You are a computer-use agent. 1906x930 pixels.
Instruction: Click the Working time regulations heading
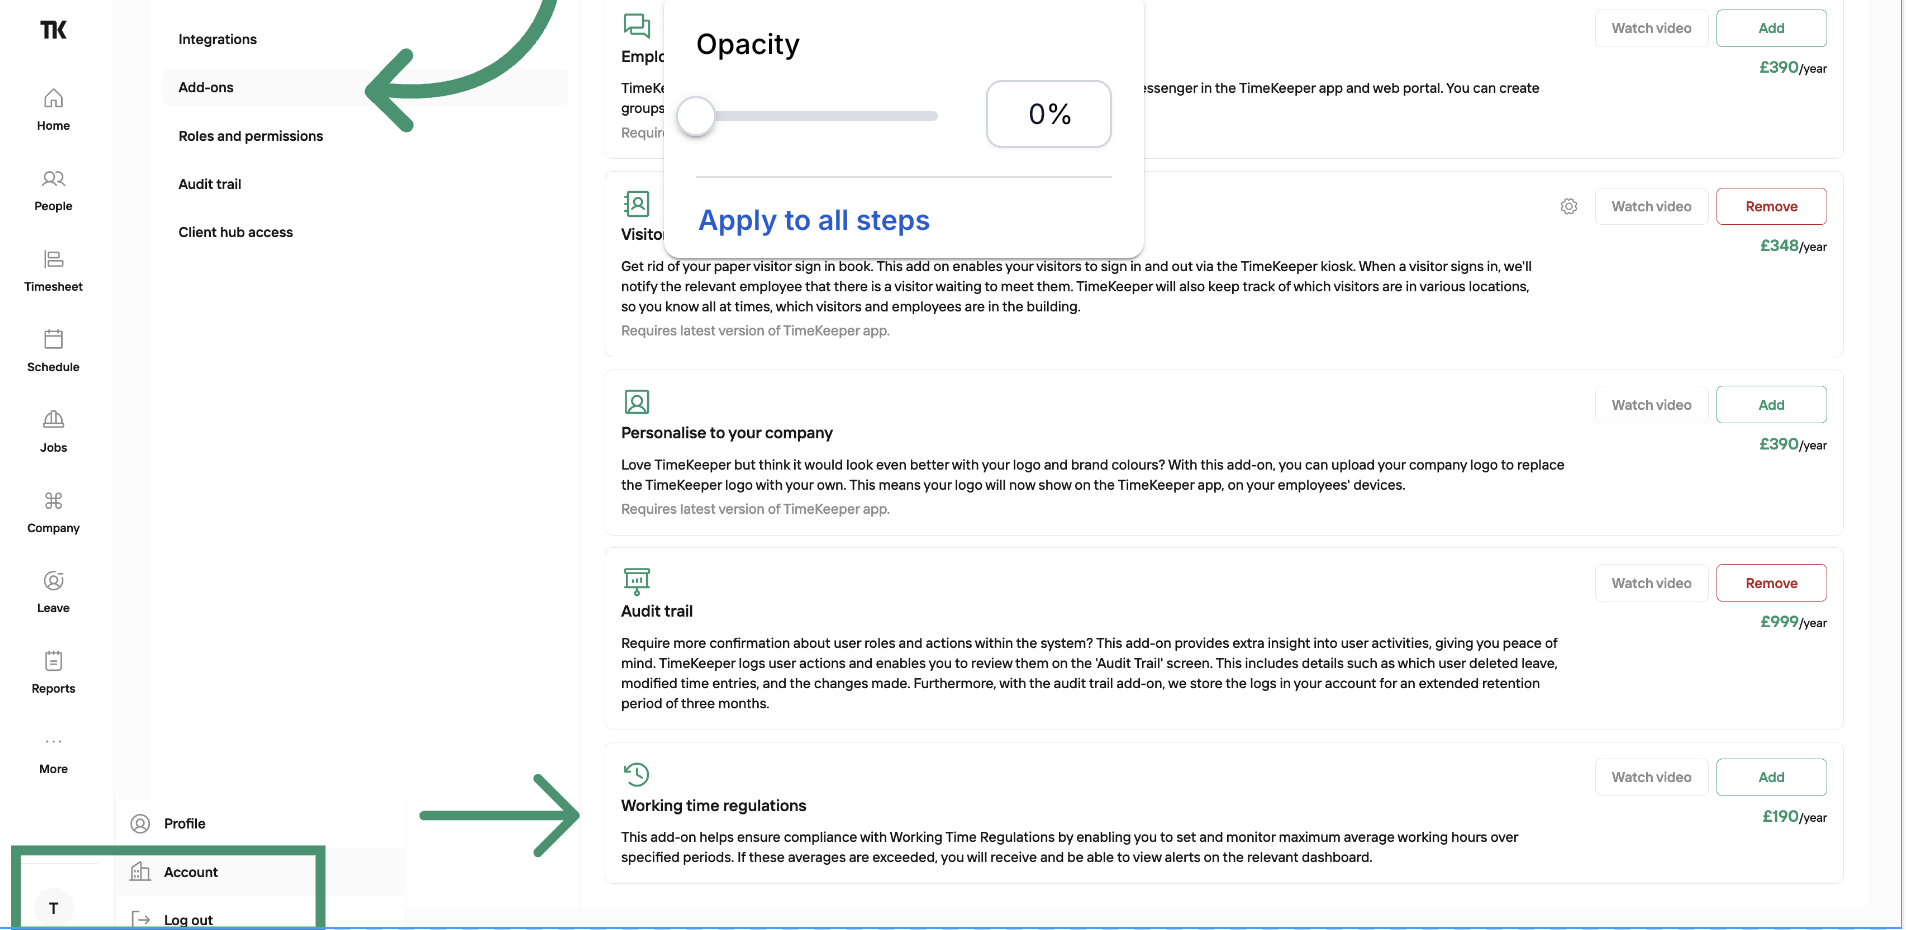click(714, 806)
